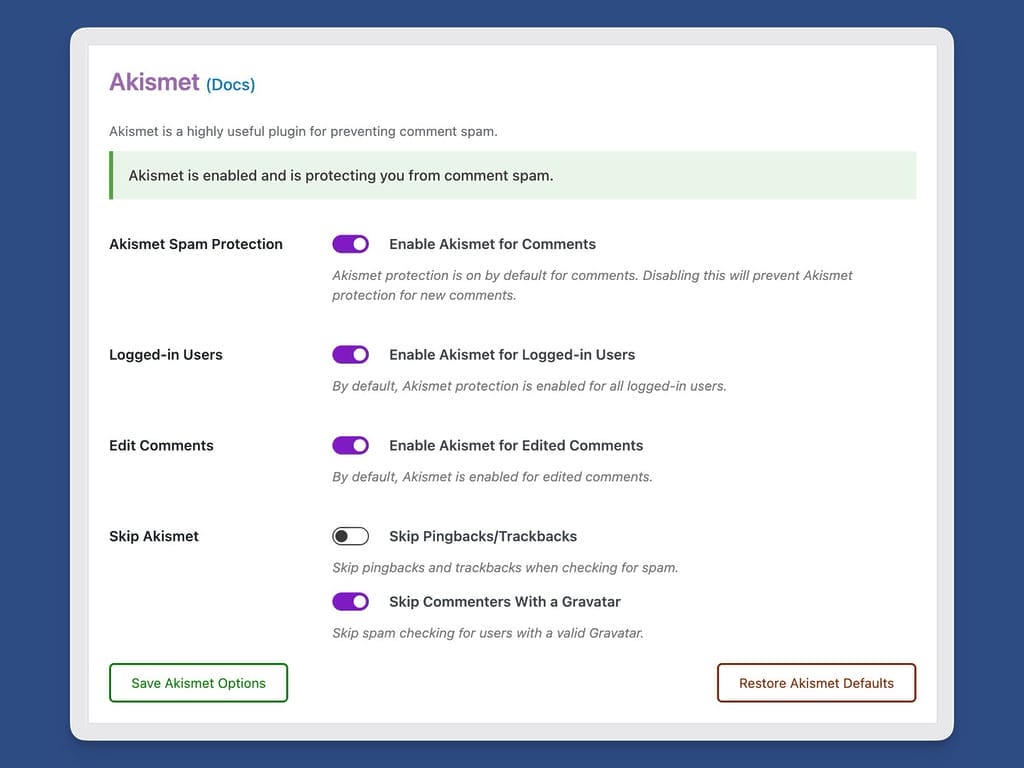Screen dimensions: 1024x768
Task: Turn off the Akismet for Logged-in Users switch
Action: tap(351, 355)
